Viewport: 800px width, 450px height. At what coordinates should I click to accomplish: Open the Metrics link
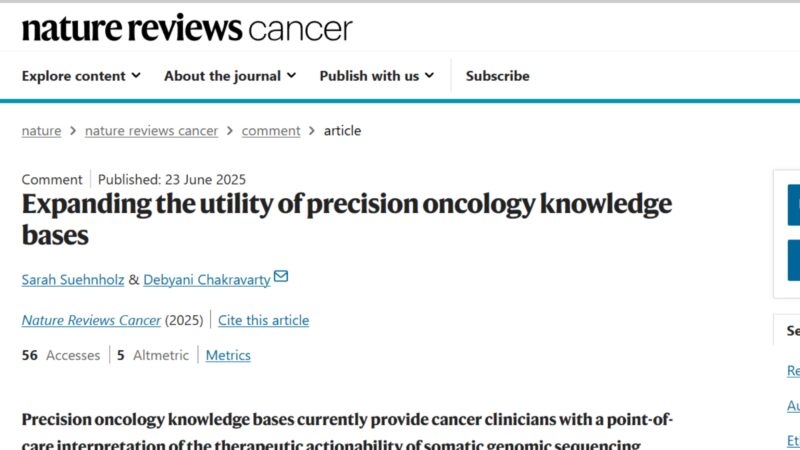tap(228, 355)
